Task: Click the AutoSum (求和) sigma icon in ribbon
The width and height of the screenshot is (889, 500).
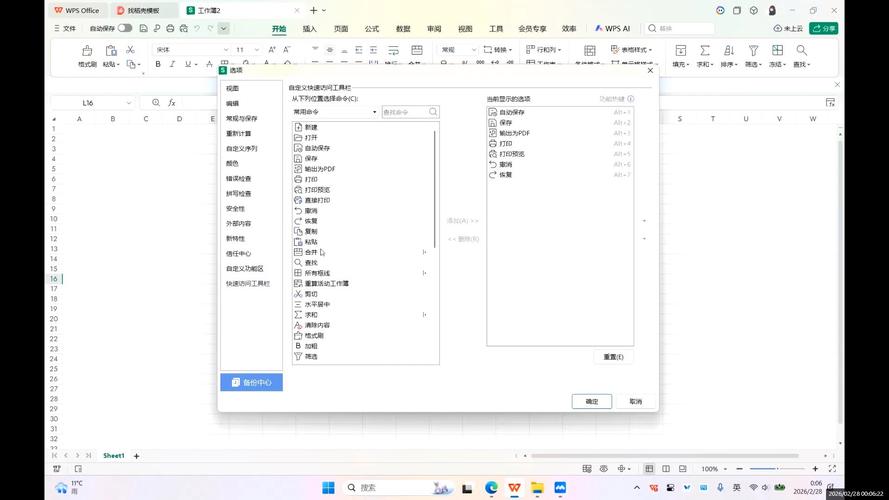Action: click(705, 50)
